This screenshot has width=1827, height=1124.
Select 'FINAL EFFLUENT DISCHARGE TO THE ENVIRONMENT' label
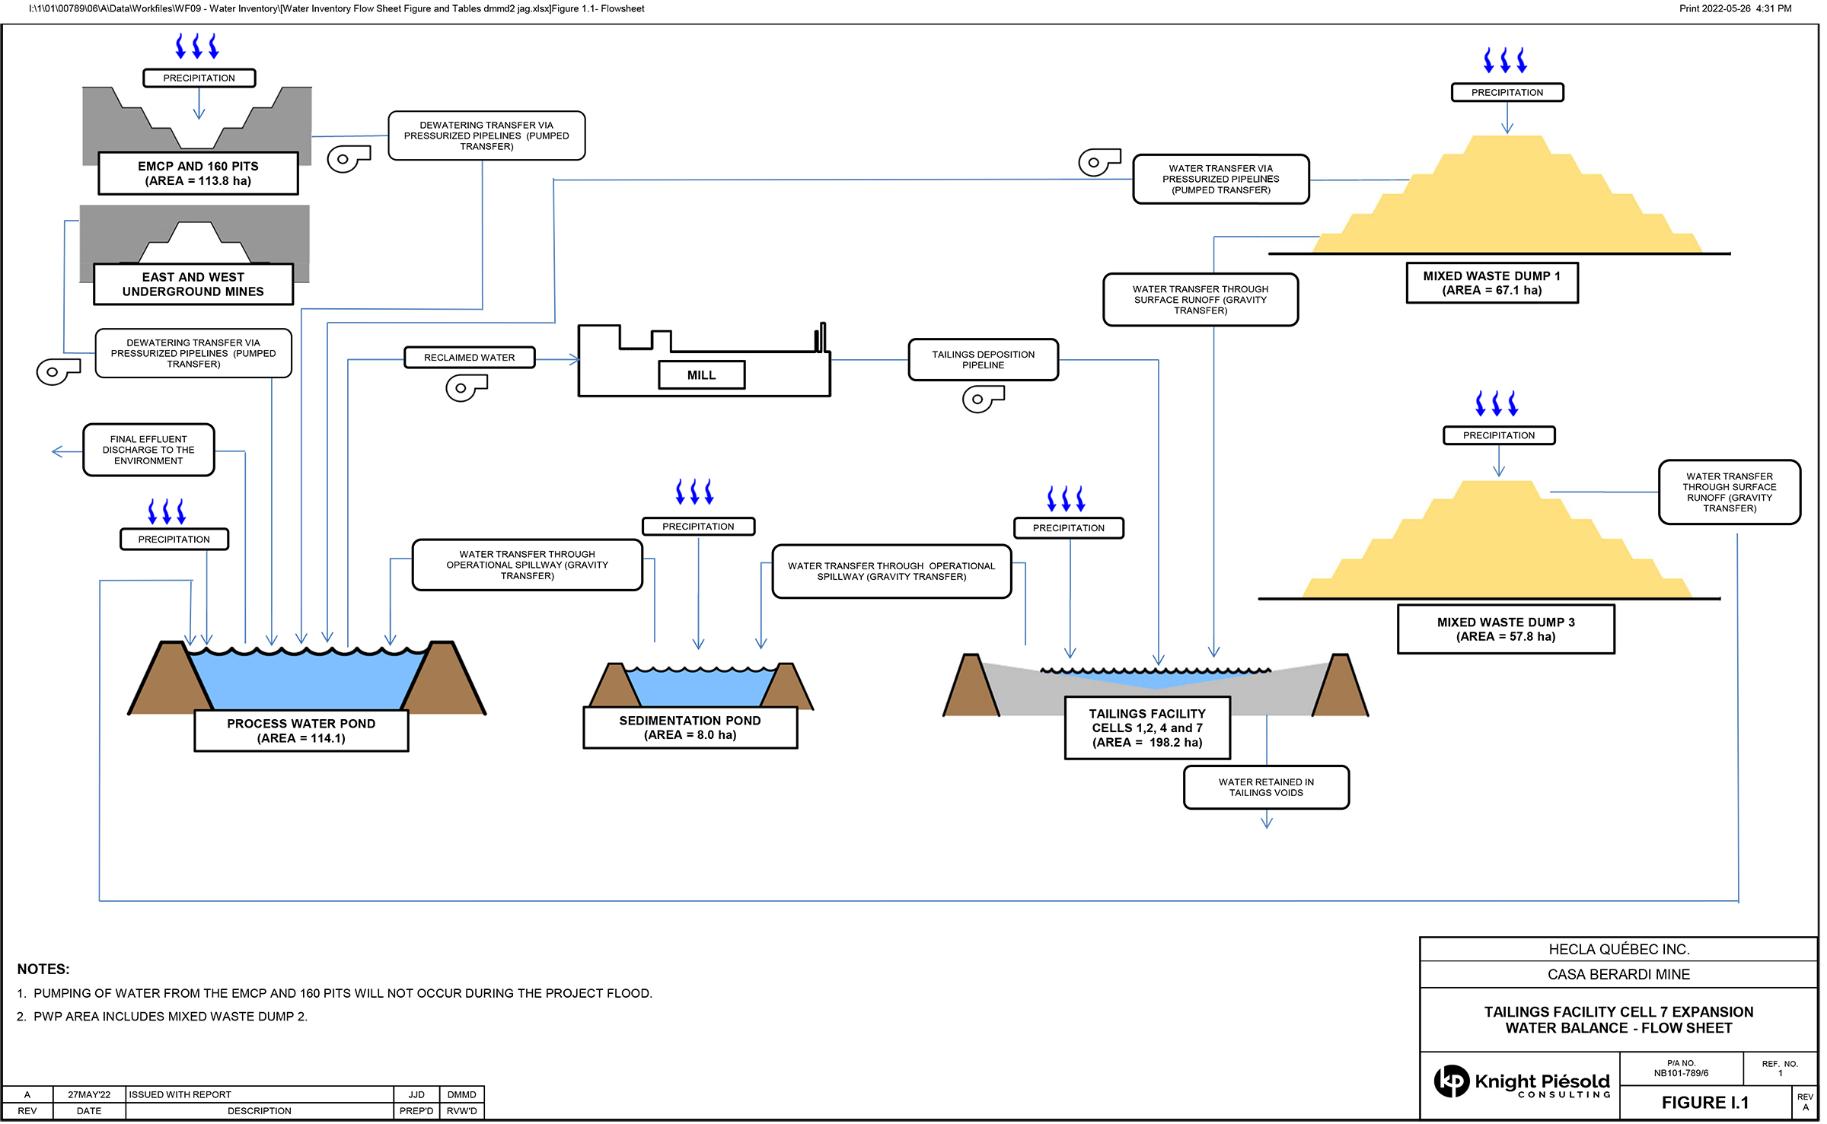click(148, 450)
